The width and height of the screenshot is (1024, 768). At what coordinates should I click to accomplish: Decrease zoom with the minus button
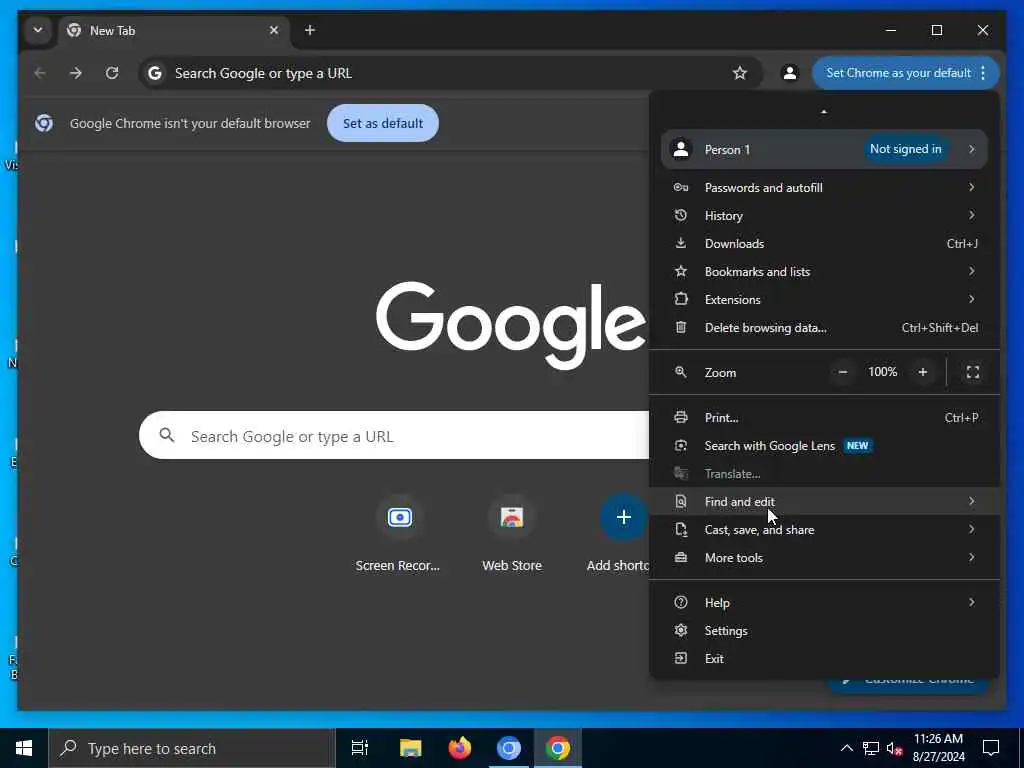pyautogui.click(x=843, y=372)
